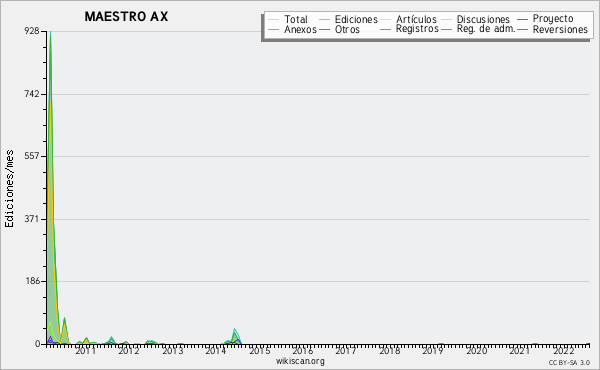600x370 pixels.
Task: Select the Reversiones legend entry
Action: coord(553,29)
